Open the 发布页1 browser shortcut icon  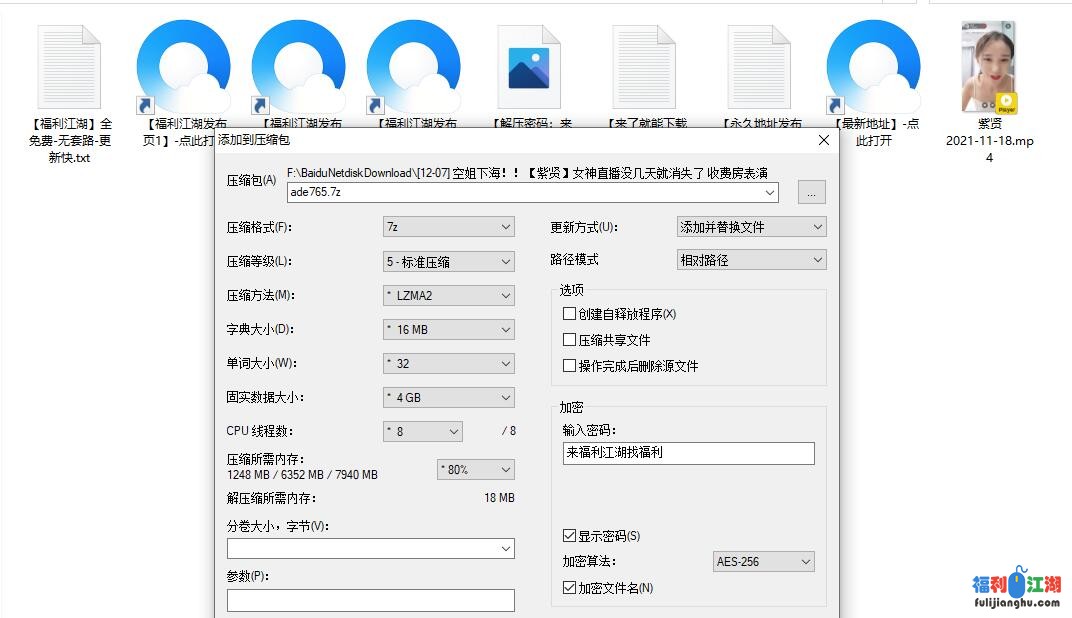coord(184,67)
